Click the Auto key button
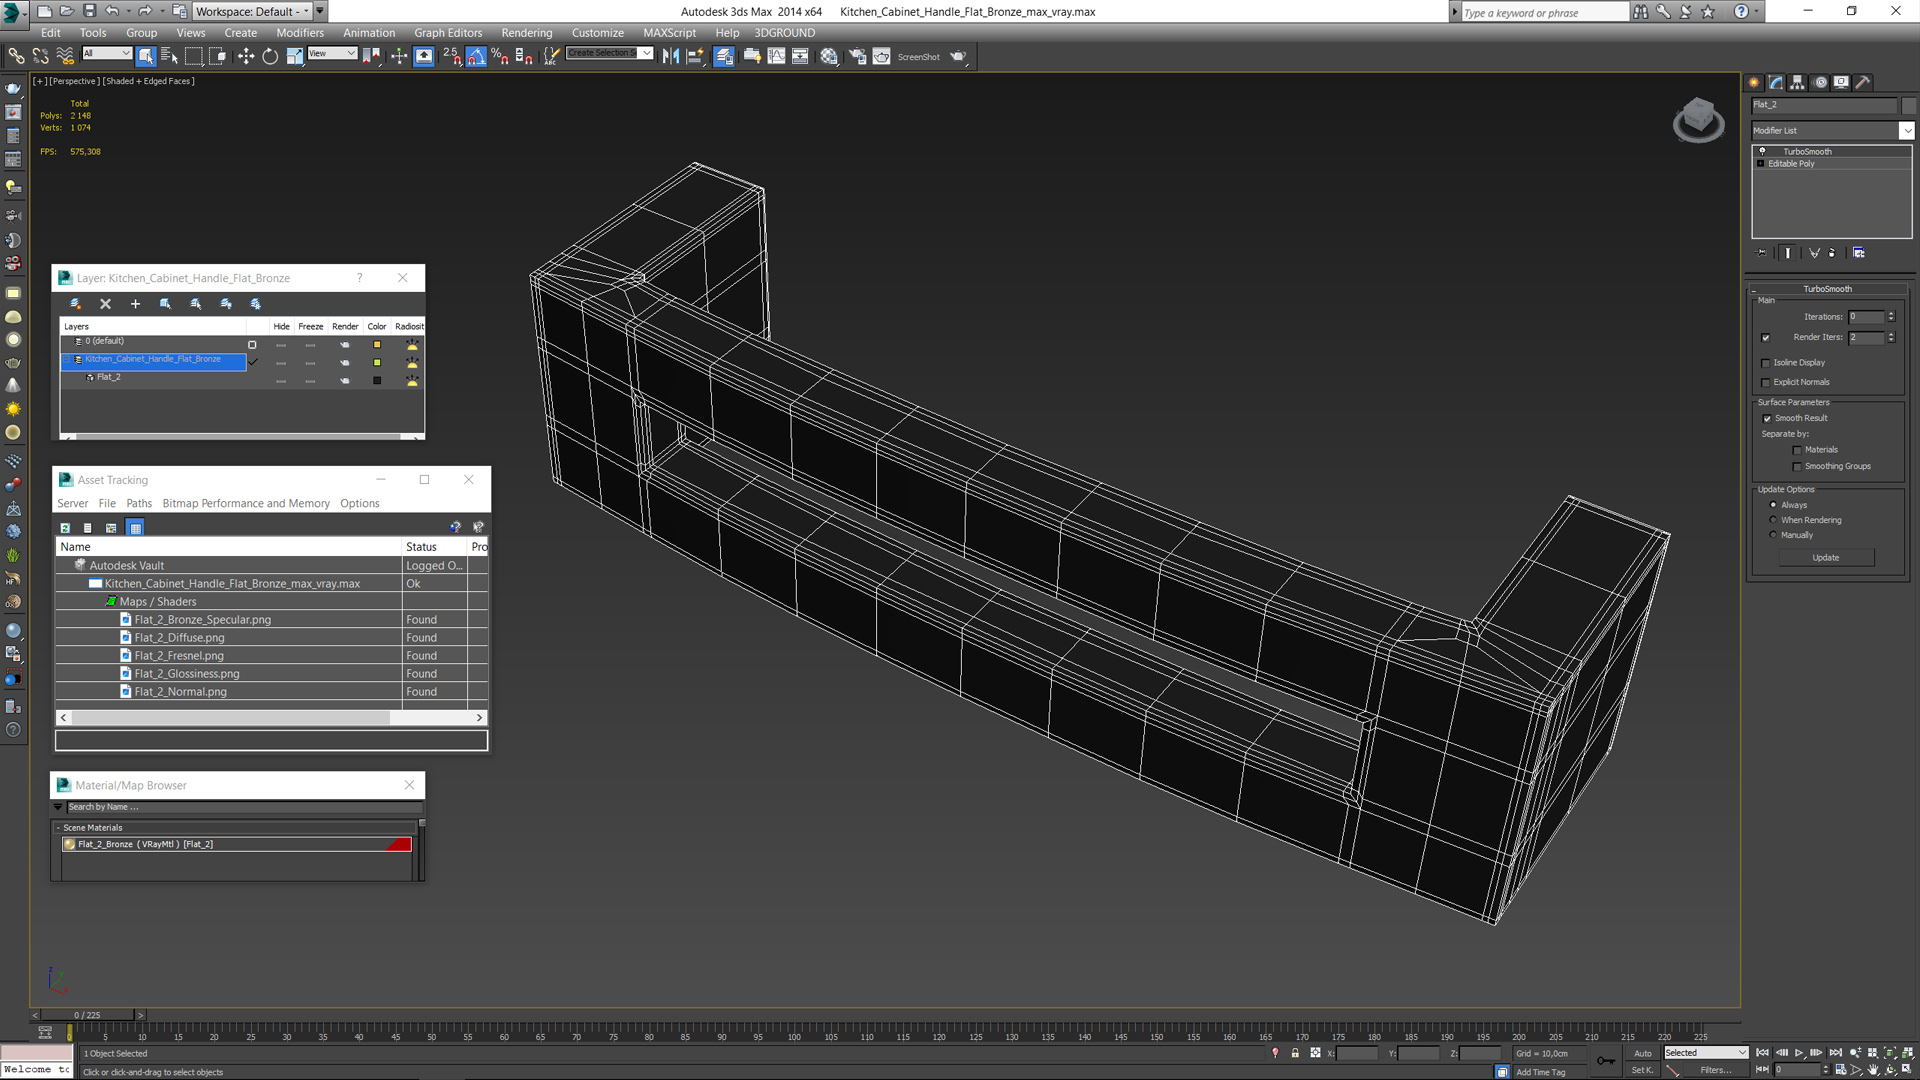This screenshot has height=1080, width=1920. tap(1643, 1053)
